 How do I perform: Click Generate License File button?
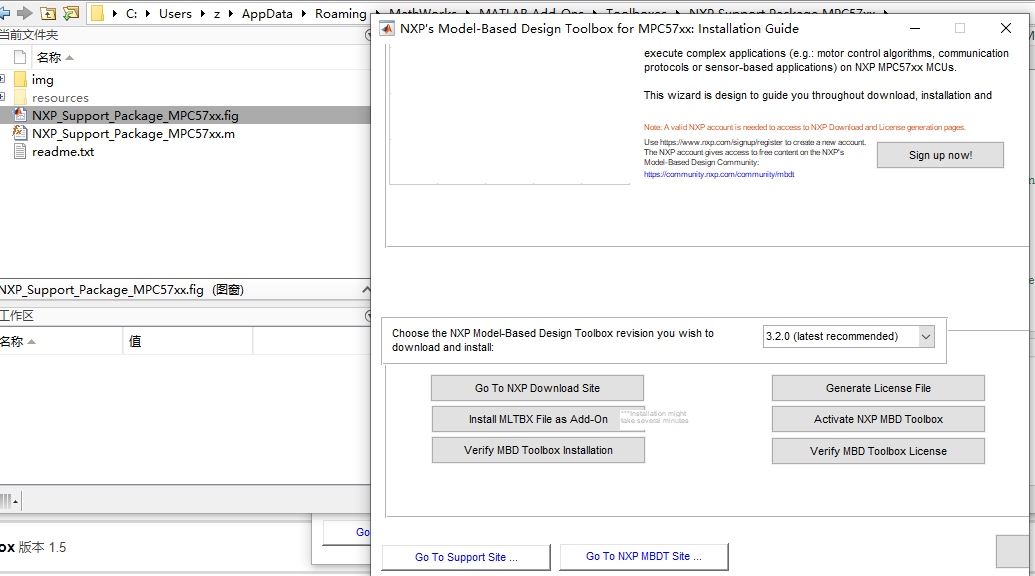point(878,388)
